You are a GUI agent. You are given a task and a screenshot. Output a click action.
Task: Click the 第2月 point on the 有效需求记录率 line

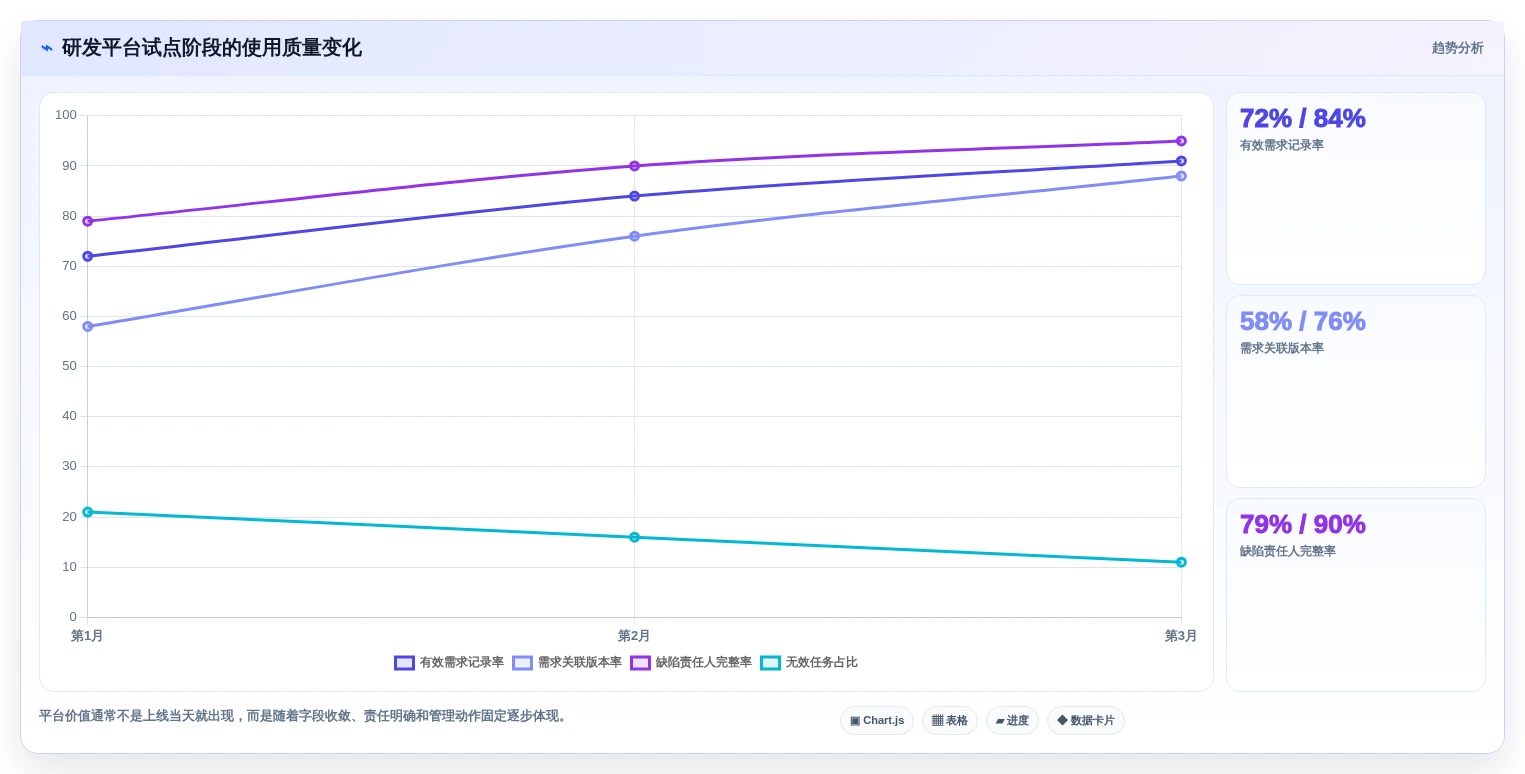click(x=634, y=196)
